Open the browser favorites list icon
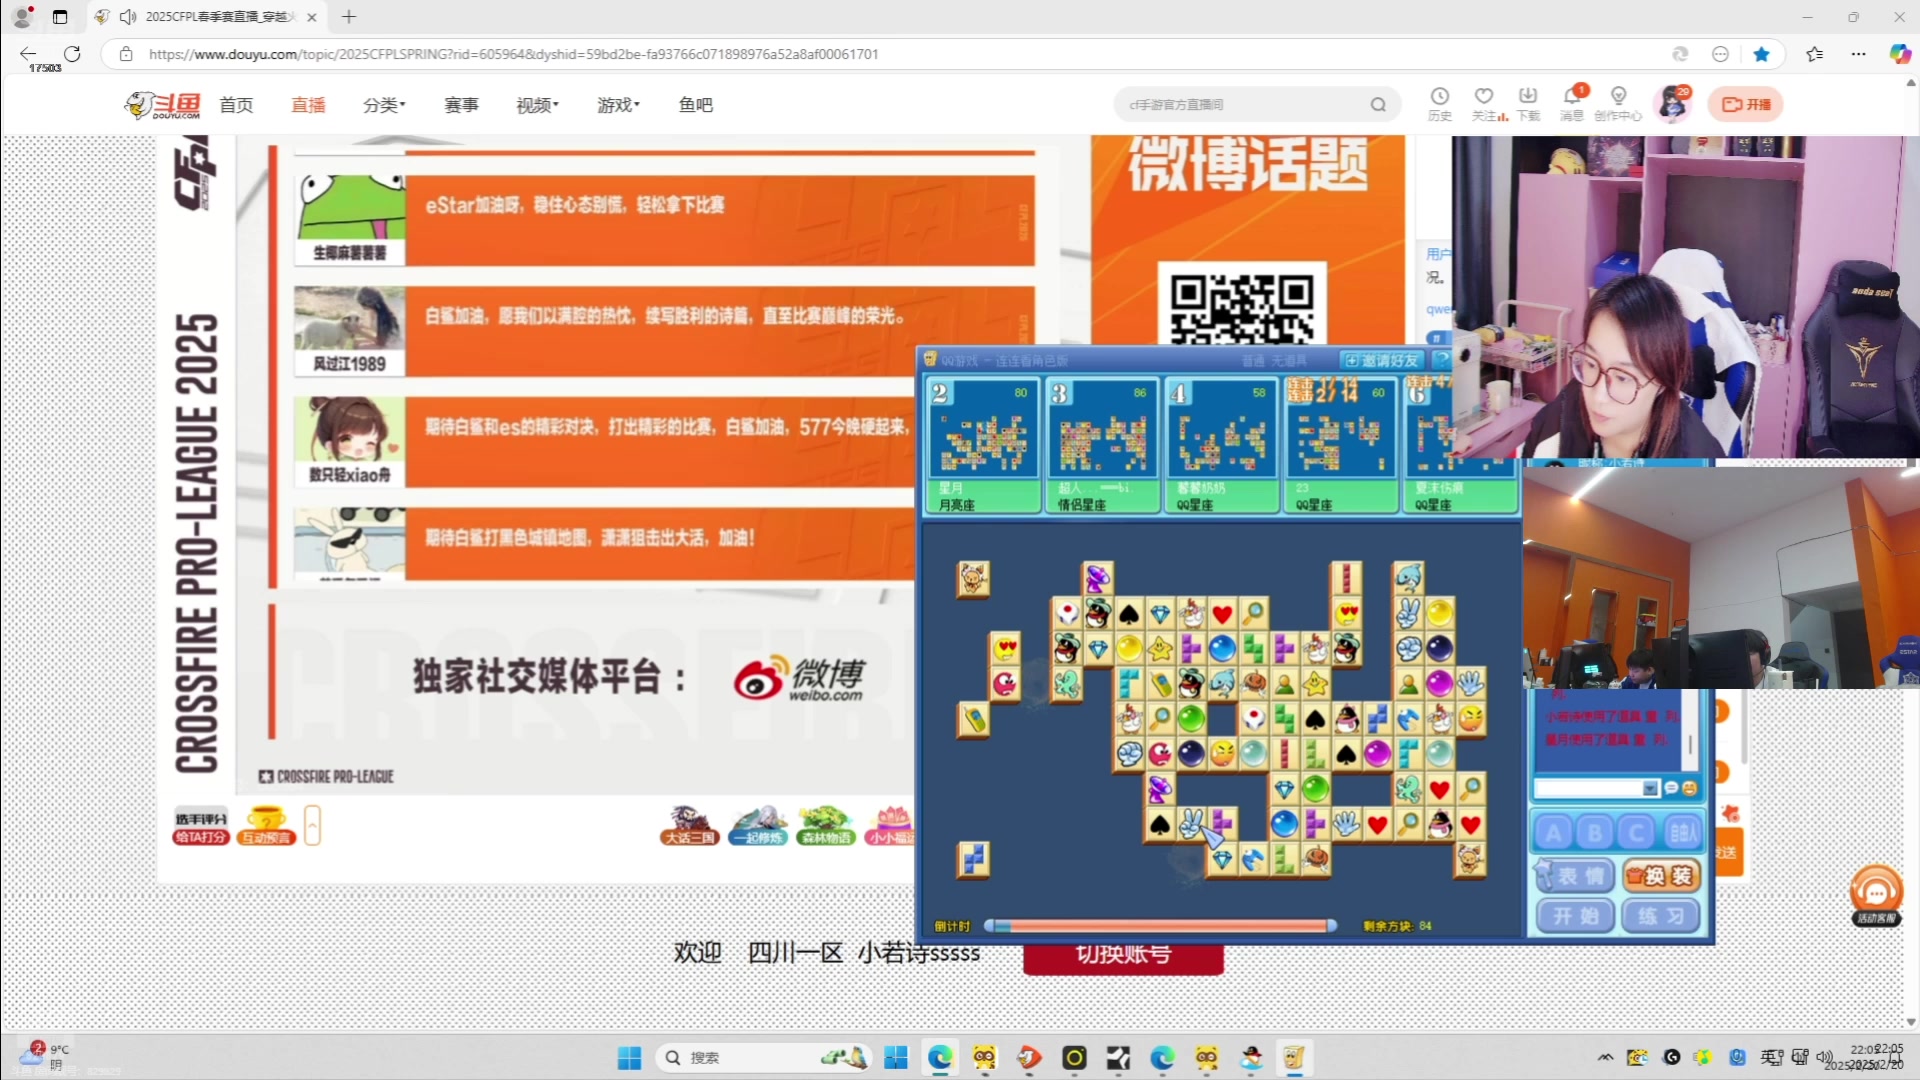This screenshot has width=1920, height=1080. [x=1815, y=54]
